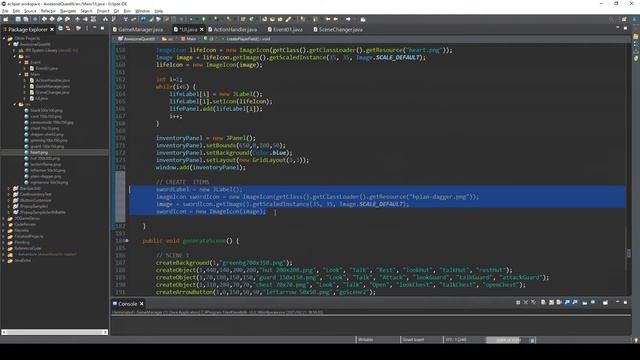Image resolution: width=640 pixels, height=360 pixels.
Task: Open the File menu
Action: click(5, 11)
